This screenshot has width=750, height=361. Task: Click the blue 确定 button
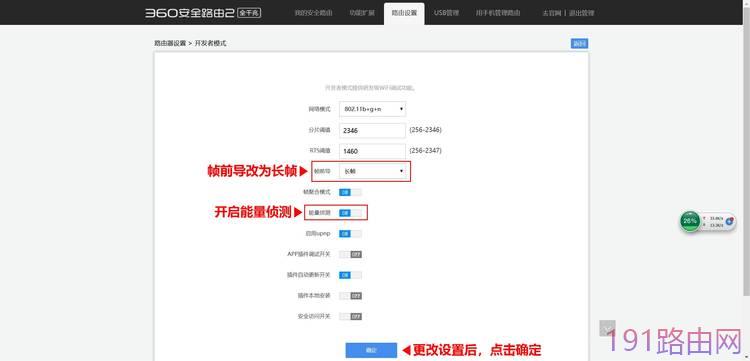click(x=371, y=350)
